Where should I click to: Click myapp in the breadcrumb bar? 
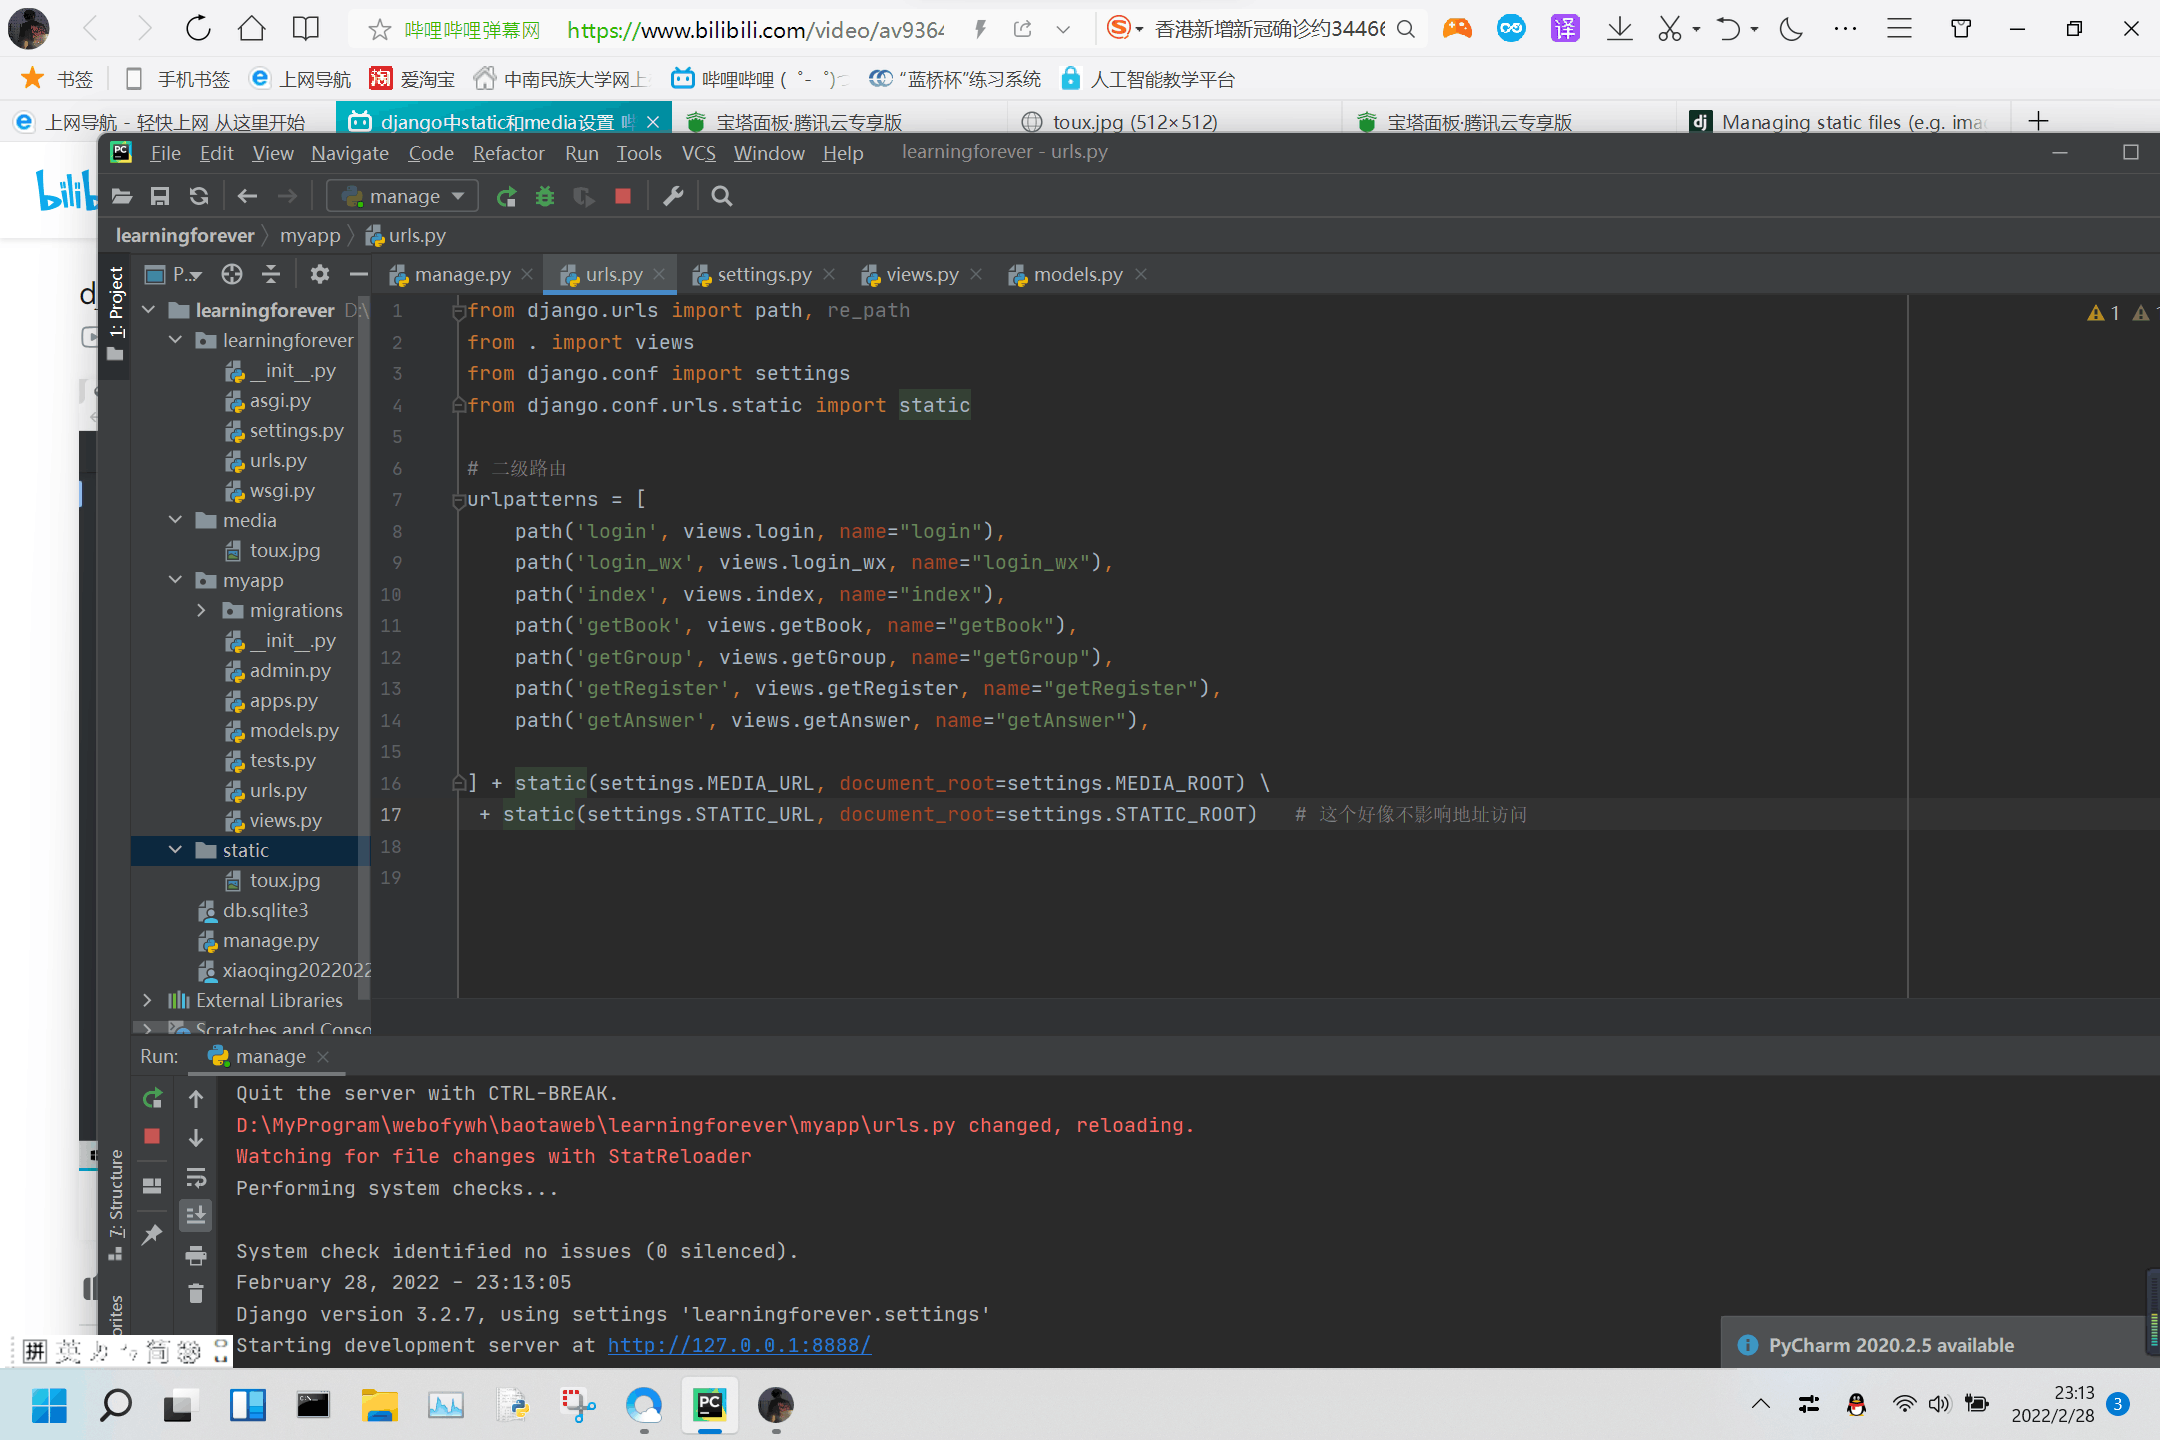[310, 236]
